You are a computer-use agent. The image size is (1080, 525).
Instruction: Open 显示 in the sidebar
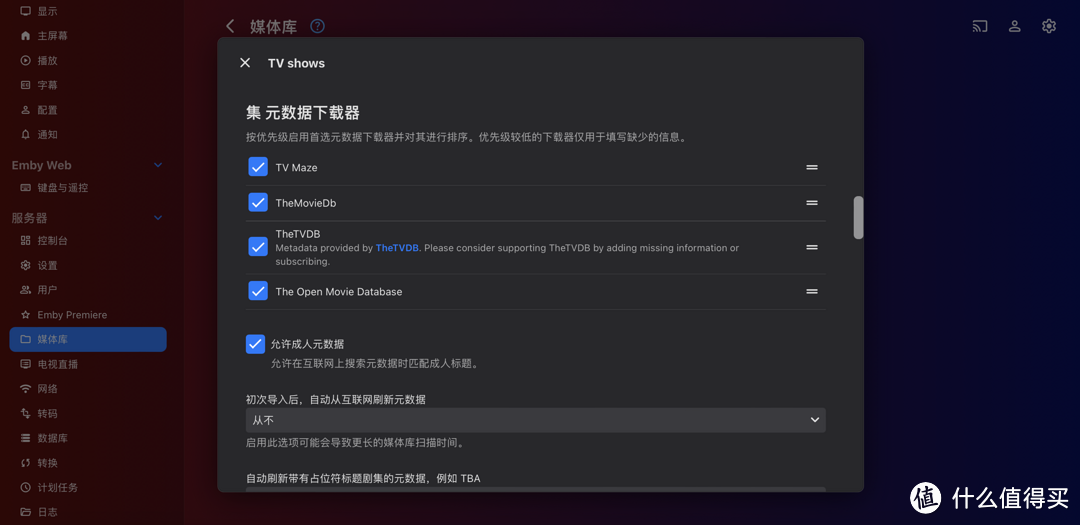click(x=48, y=11)
